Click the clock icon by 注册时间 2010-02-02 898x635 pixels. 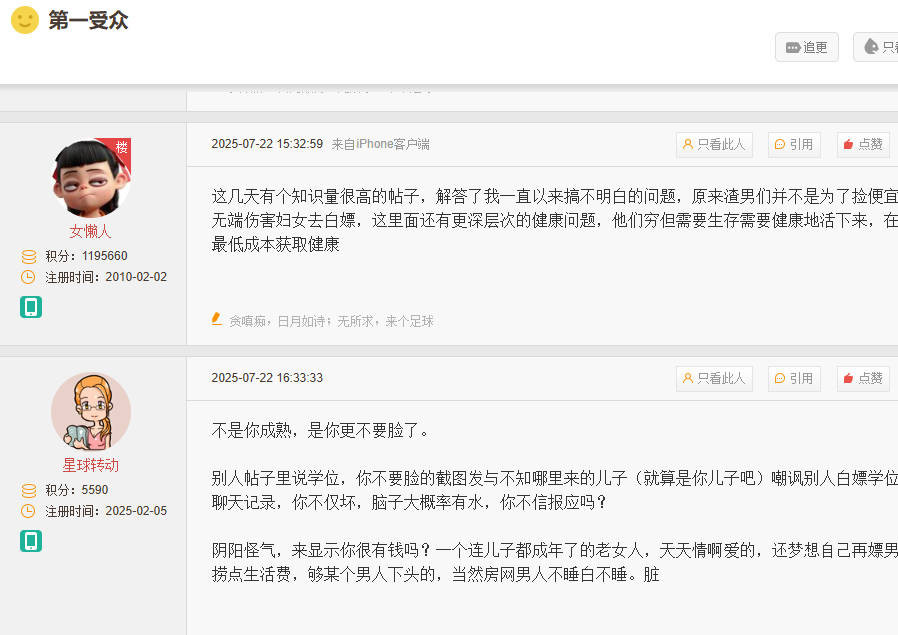29,277
